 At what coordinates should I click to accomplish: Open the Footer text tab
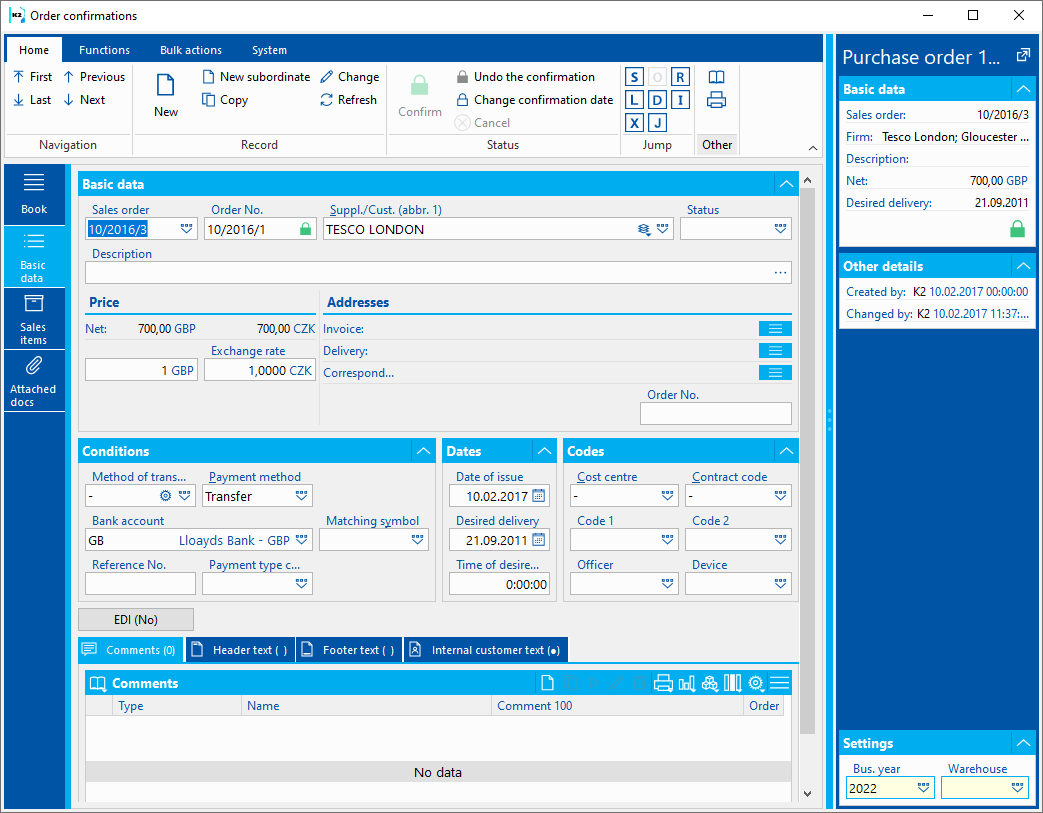pos(349,650)
